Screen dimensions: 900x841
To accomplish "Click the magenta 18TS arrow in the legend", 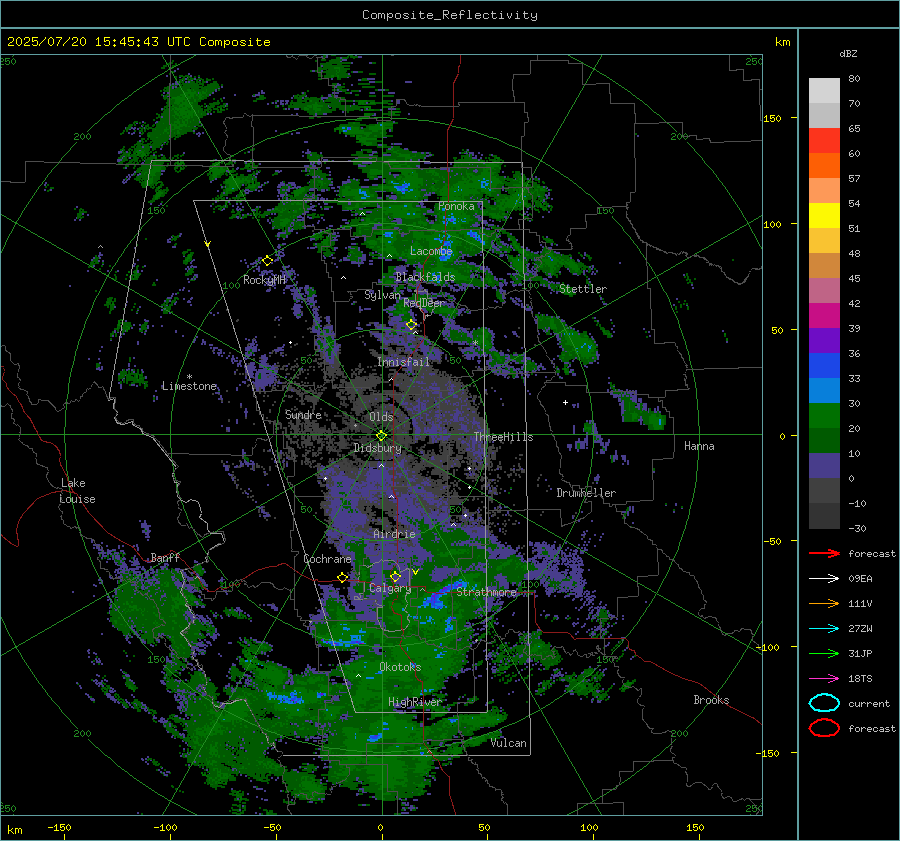I will click(x=824, y=679).
